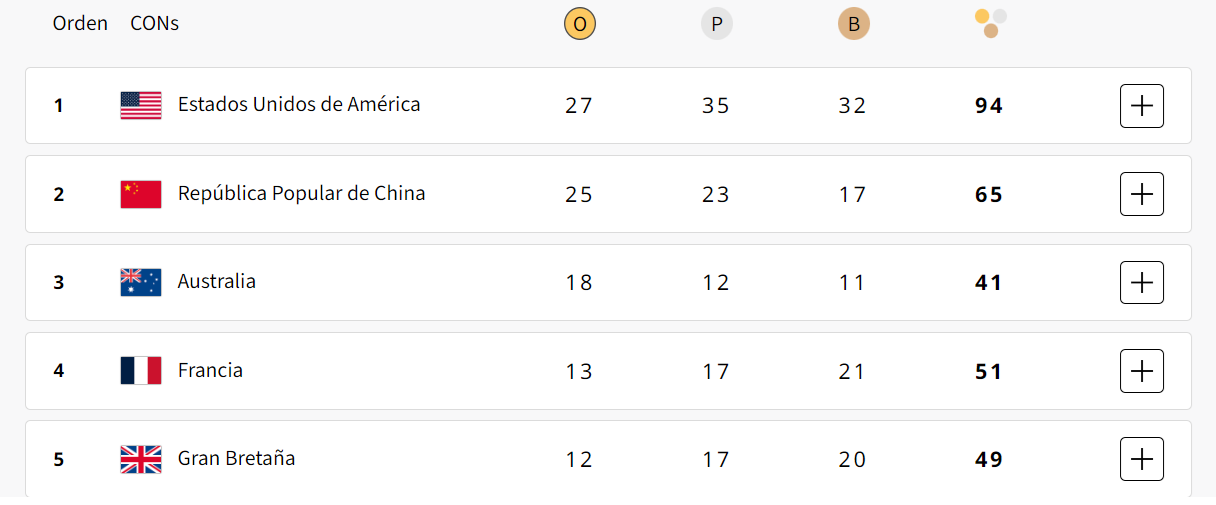Screen dimensions: 1216x505
Task: Click the Australia flag icon
Action: [141, 282]
